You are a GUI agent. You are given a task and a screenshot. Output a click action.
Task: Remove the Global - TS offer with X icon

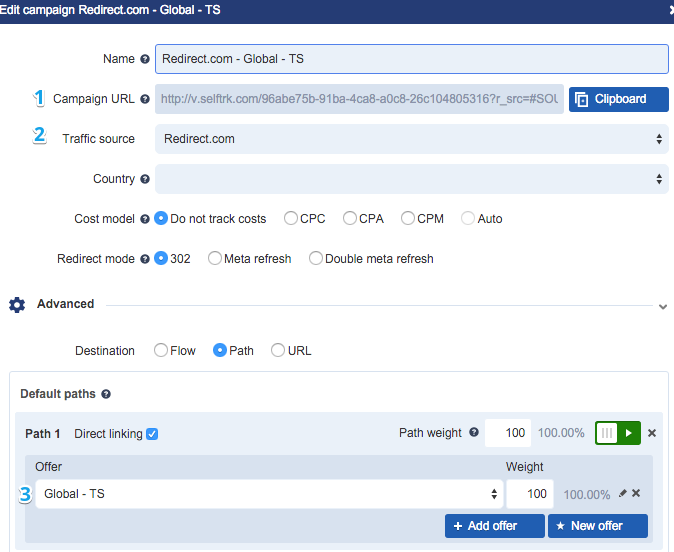point(636,493)
